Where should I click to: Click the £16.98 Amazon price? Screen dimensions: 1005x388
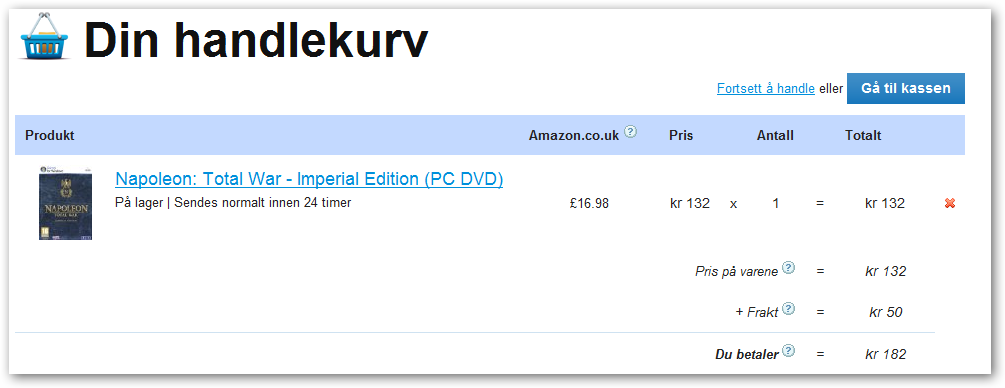[589, 204]
